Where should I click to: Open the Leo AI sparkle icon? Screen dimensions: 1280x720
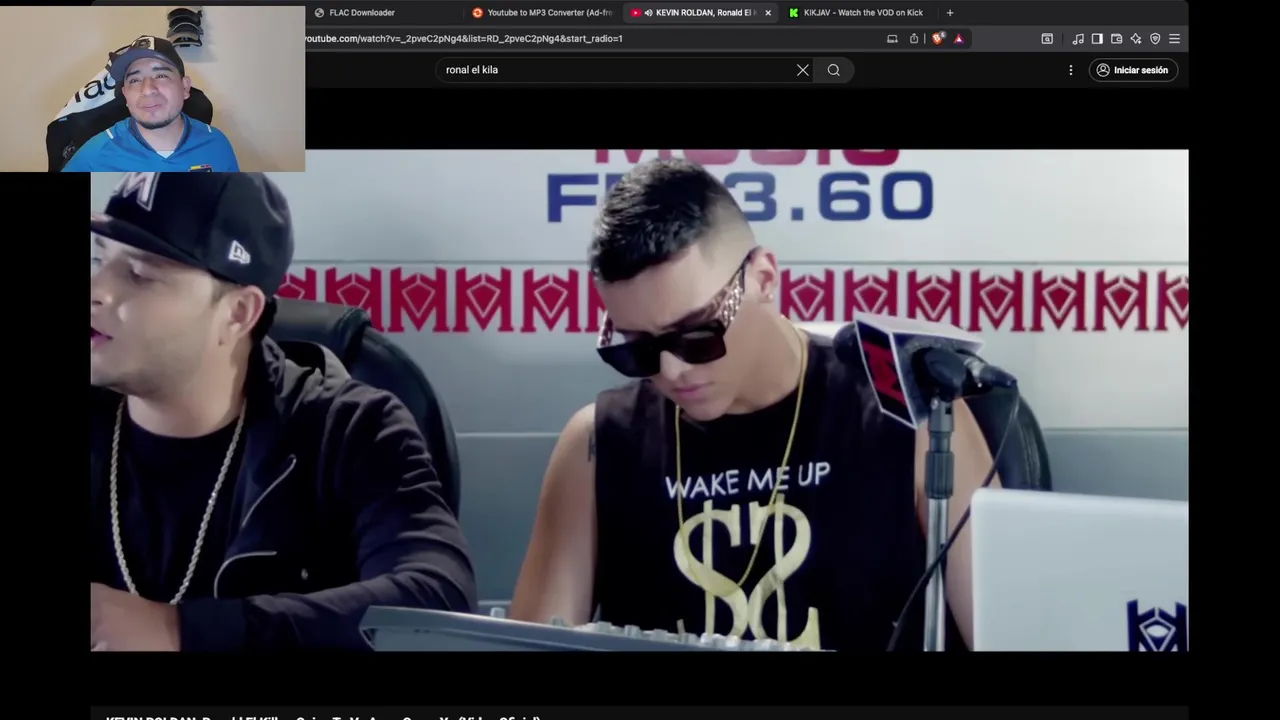click(x=1136, y=39)
